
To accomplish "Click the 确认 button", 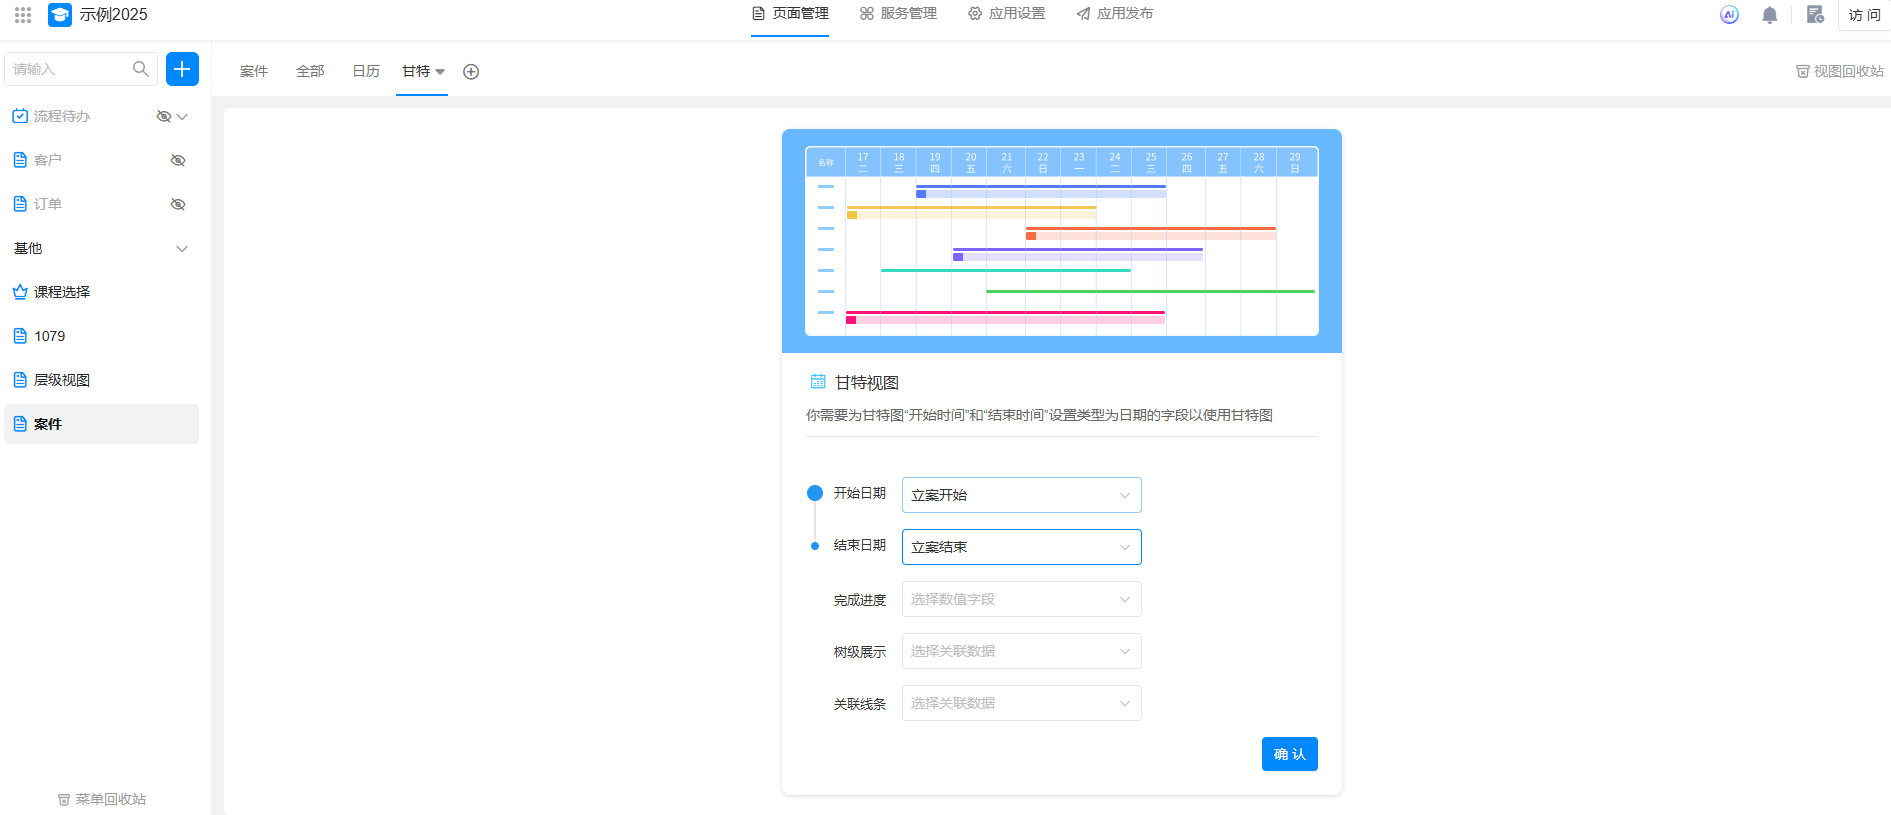I will pyautogui.click(x=1289, y=754).
